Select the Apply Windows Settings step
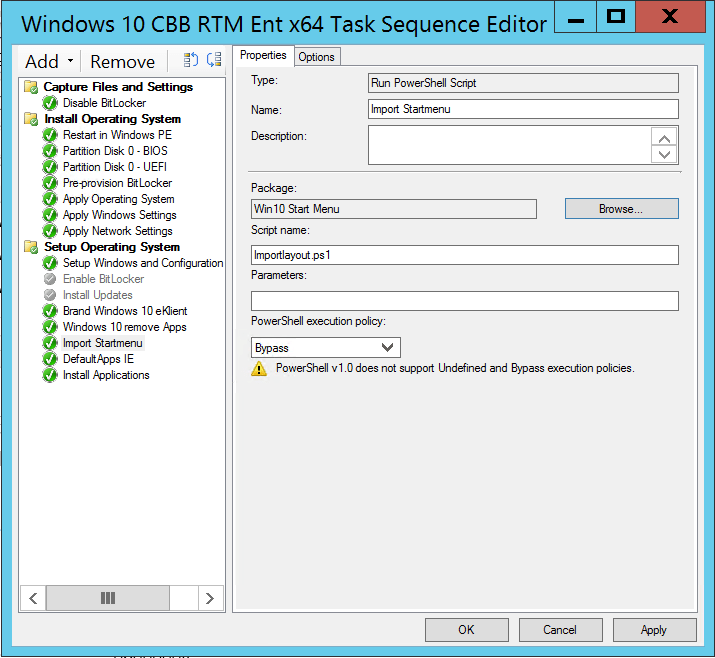Image resolution: width=715 pixels, height=658 pixels. click(119, 215)
